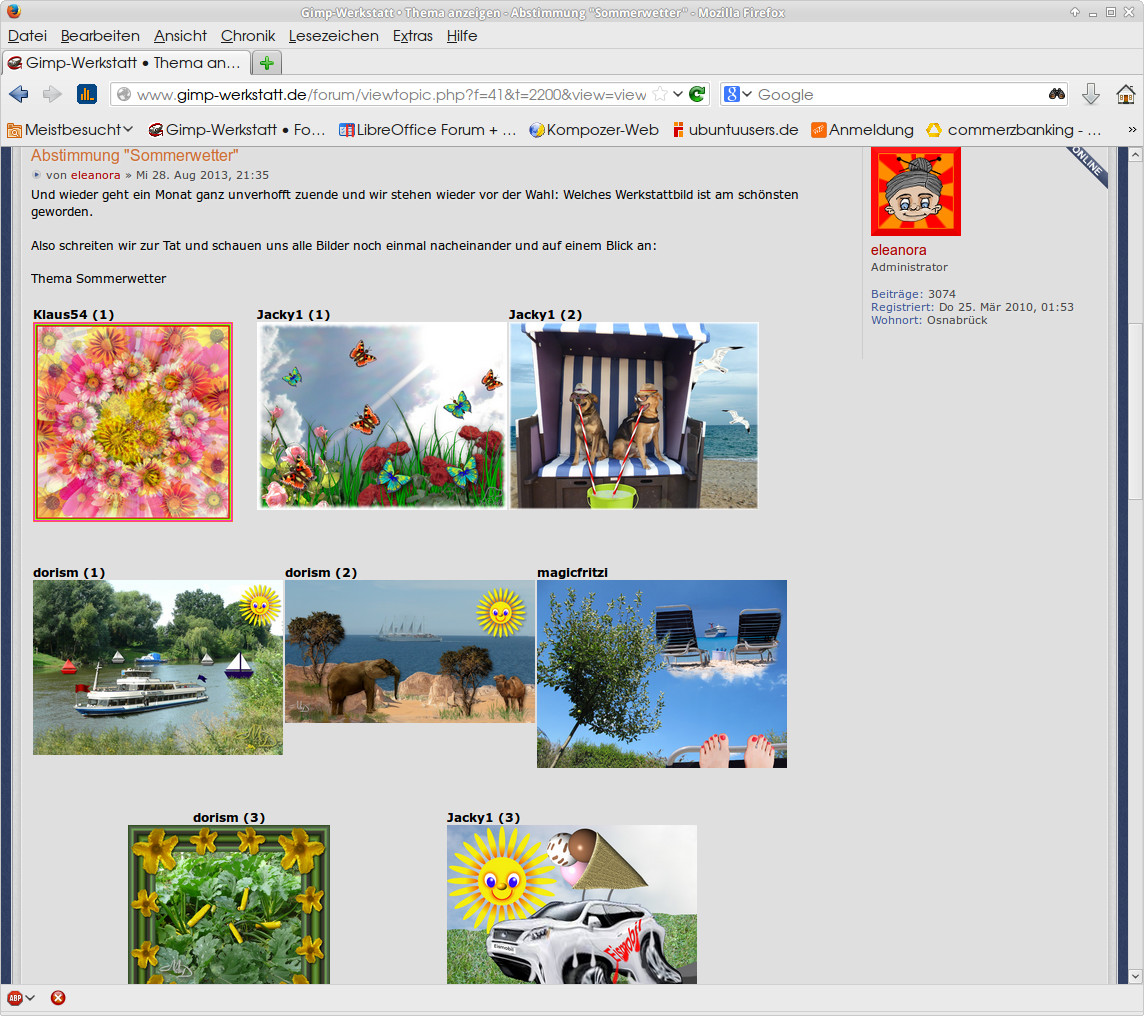Click the back navigation arrow
Screen dimensions: 1144x1016
click(19, 94)
